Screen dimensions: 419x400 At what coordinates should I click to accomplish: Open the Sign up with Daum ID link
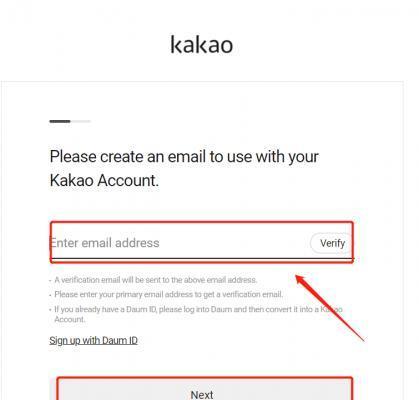[93, 340]
